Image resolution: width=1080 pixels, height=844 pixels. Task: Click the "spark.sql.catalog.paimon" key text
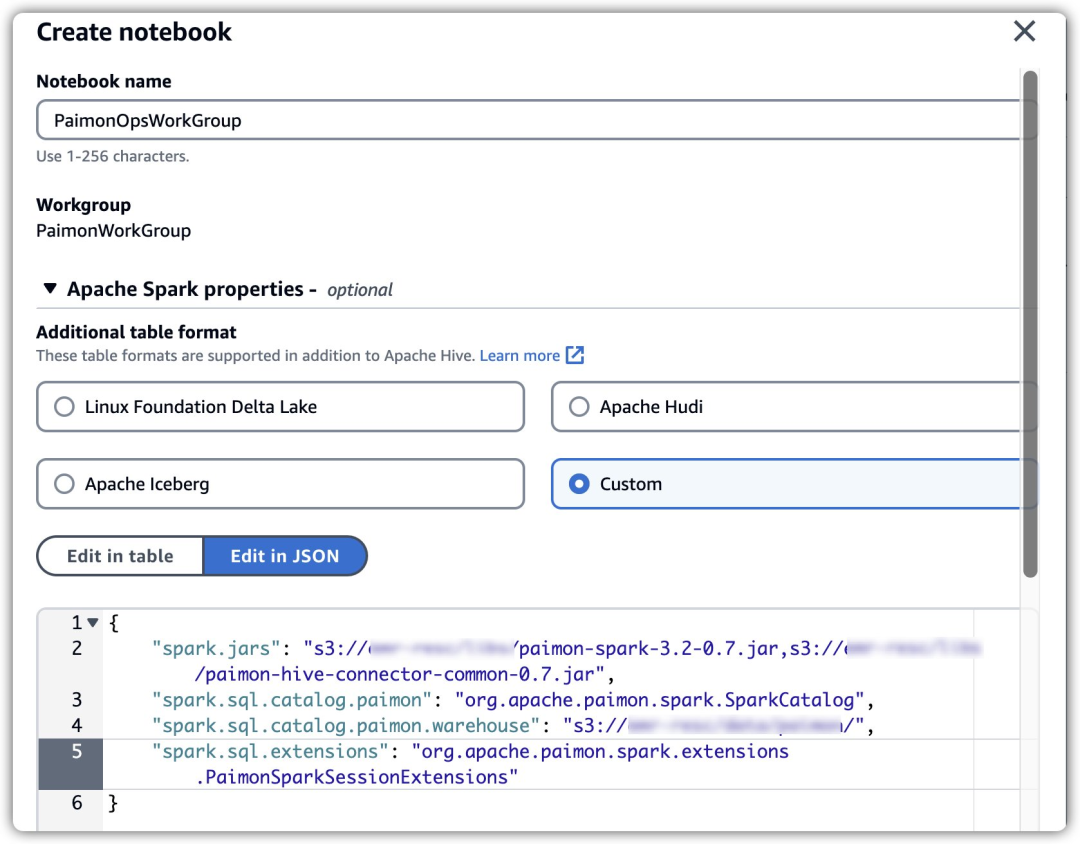tap(291, 700)
